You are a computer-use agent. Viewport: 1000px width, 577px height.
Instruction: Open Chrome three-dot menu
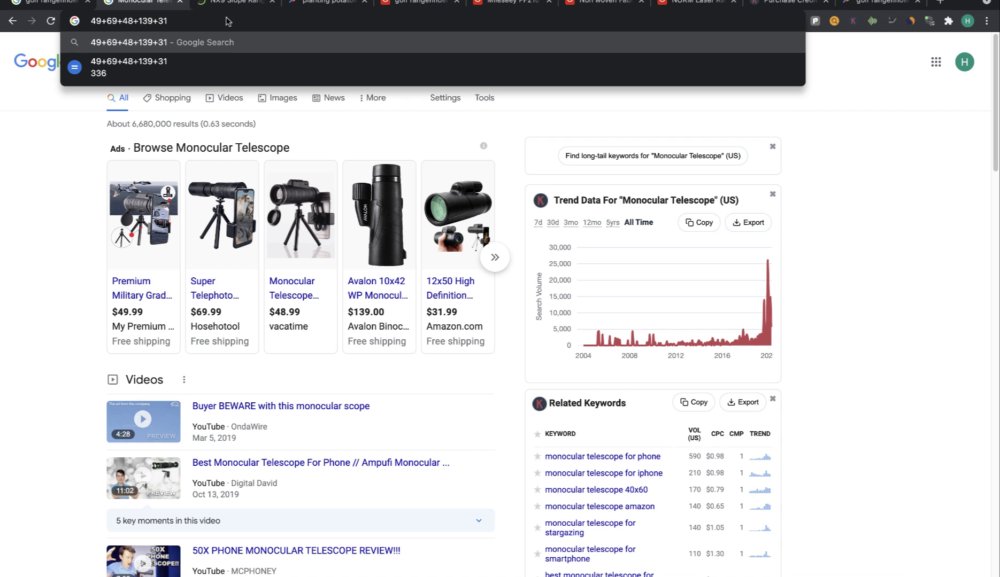point(987,21)
